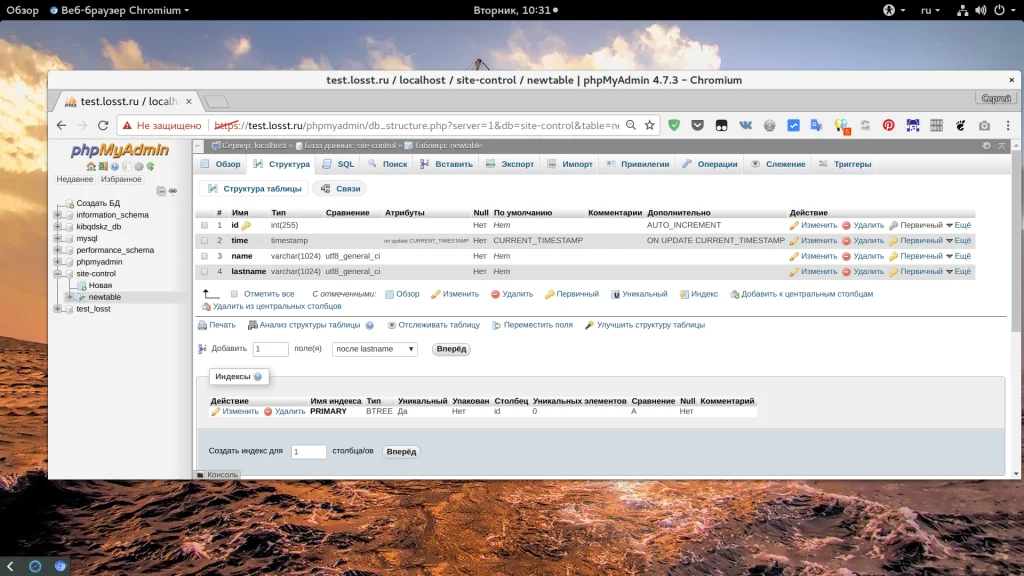Image resolution: width=1024 pixels, height=576 pixels.
Task: Open the 'после lastname' position dropdown
Action: 375,349
